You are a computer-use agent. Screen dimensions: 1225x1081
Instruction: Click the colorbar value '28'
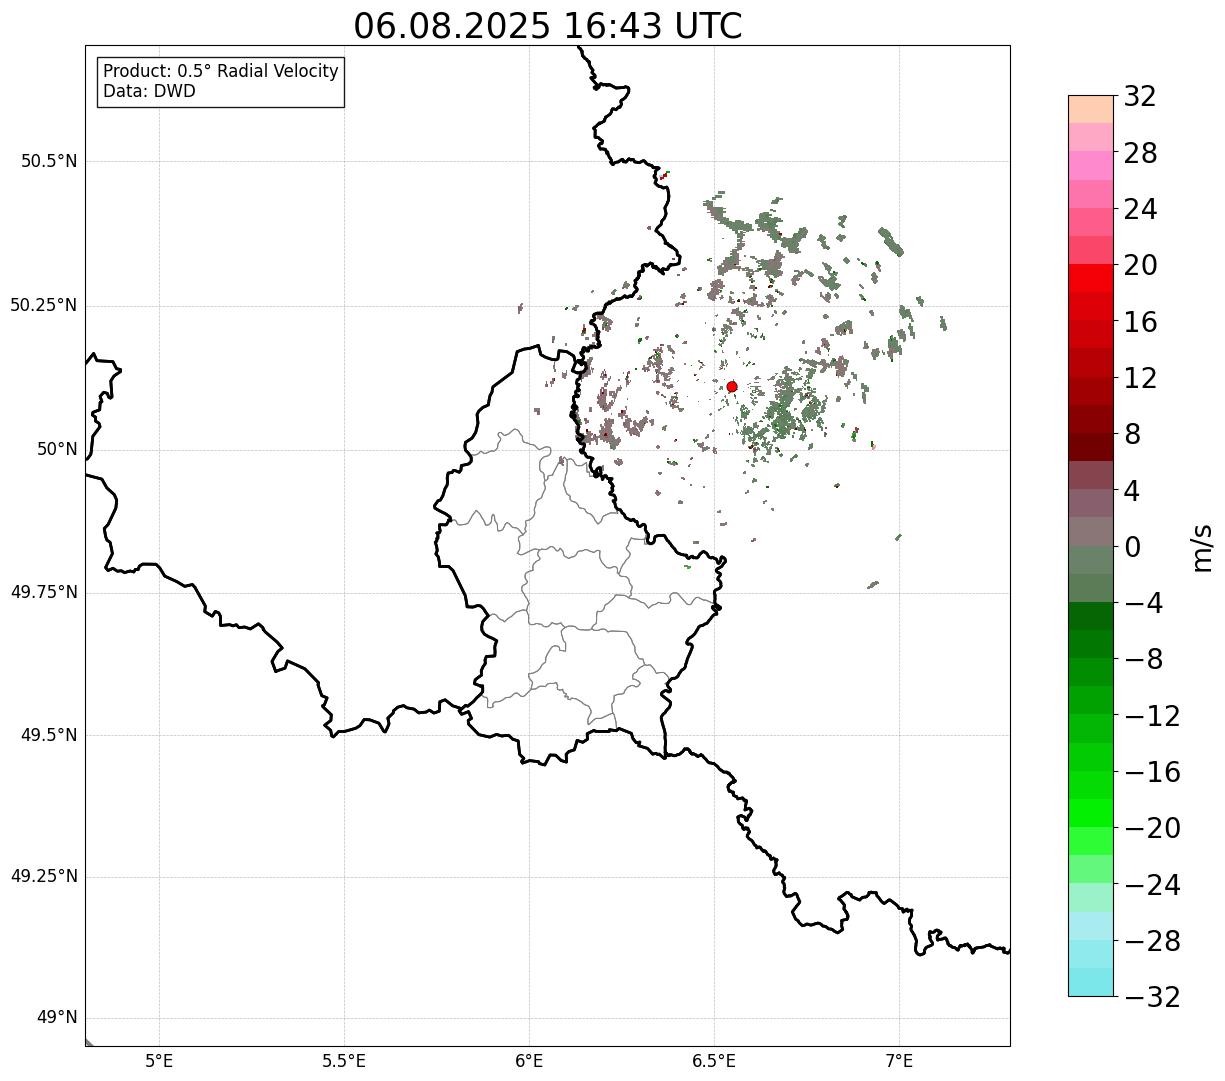1140,153
